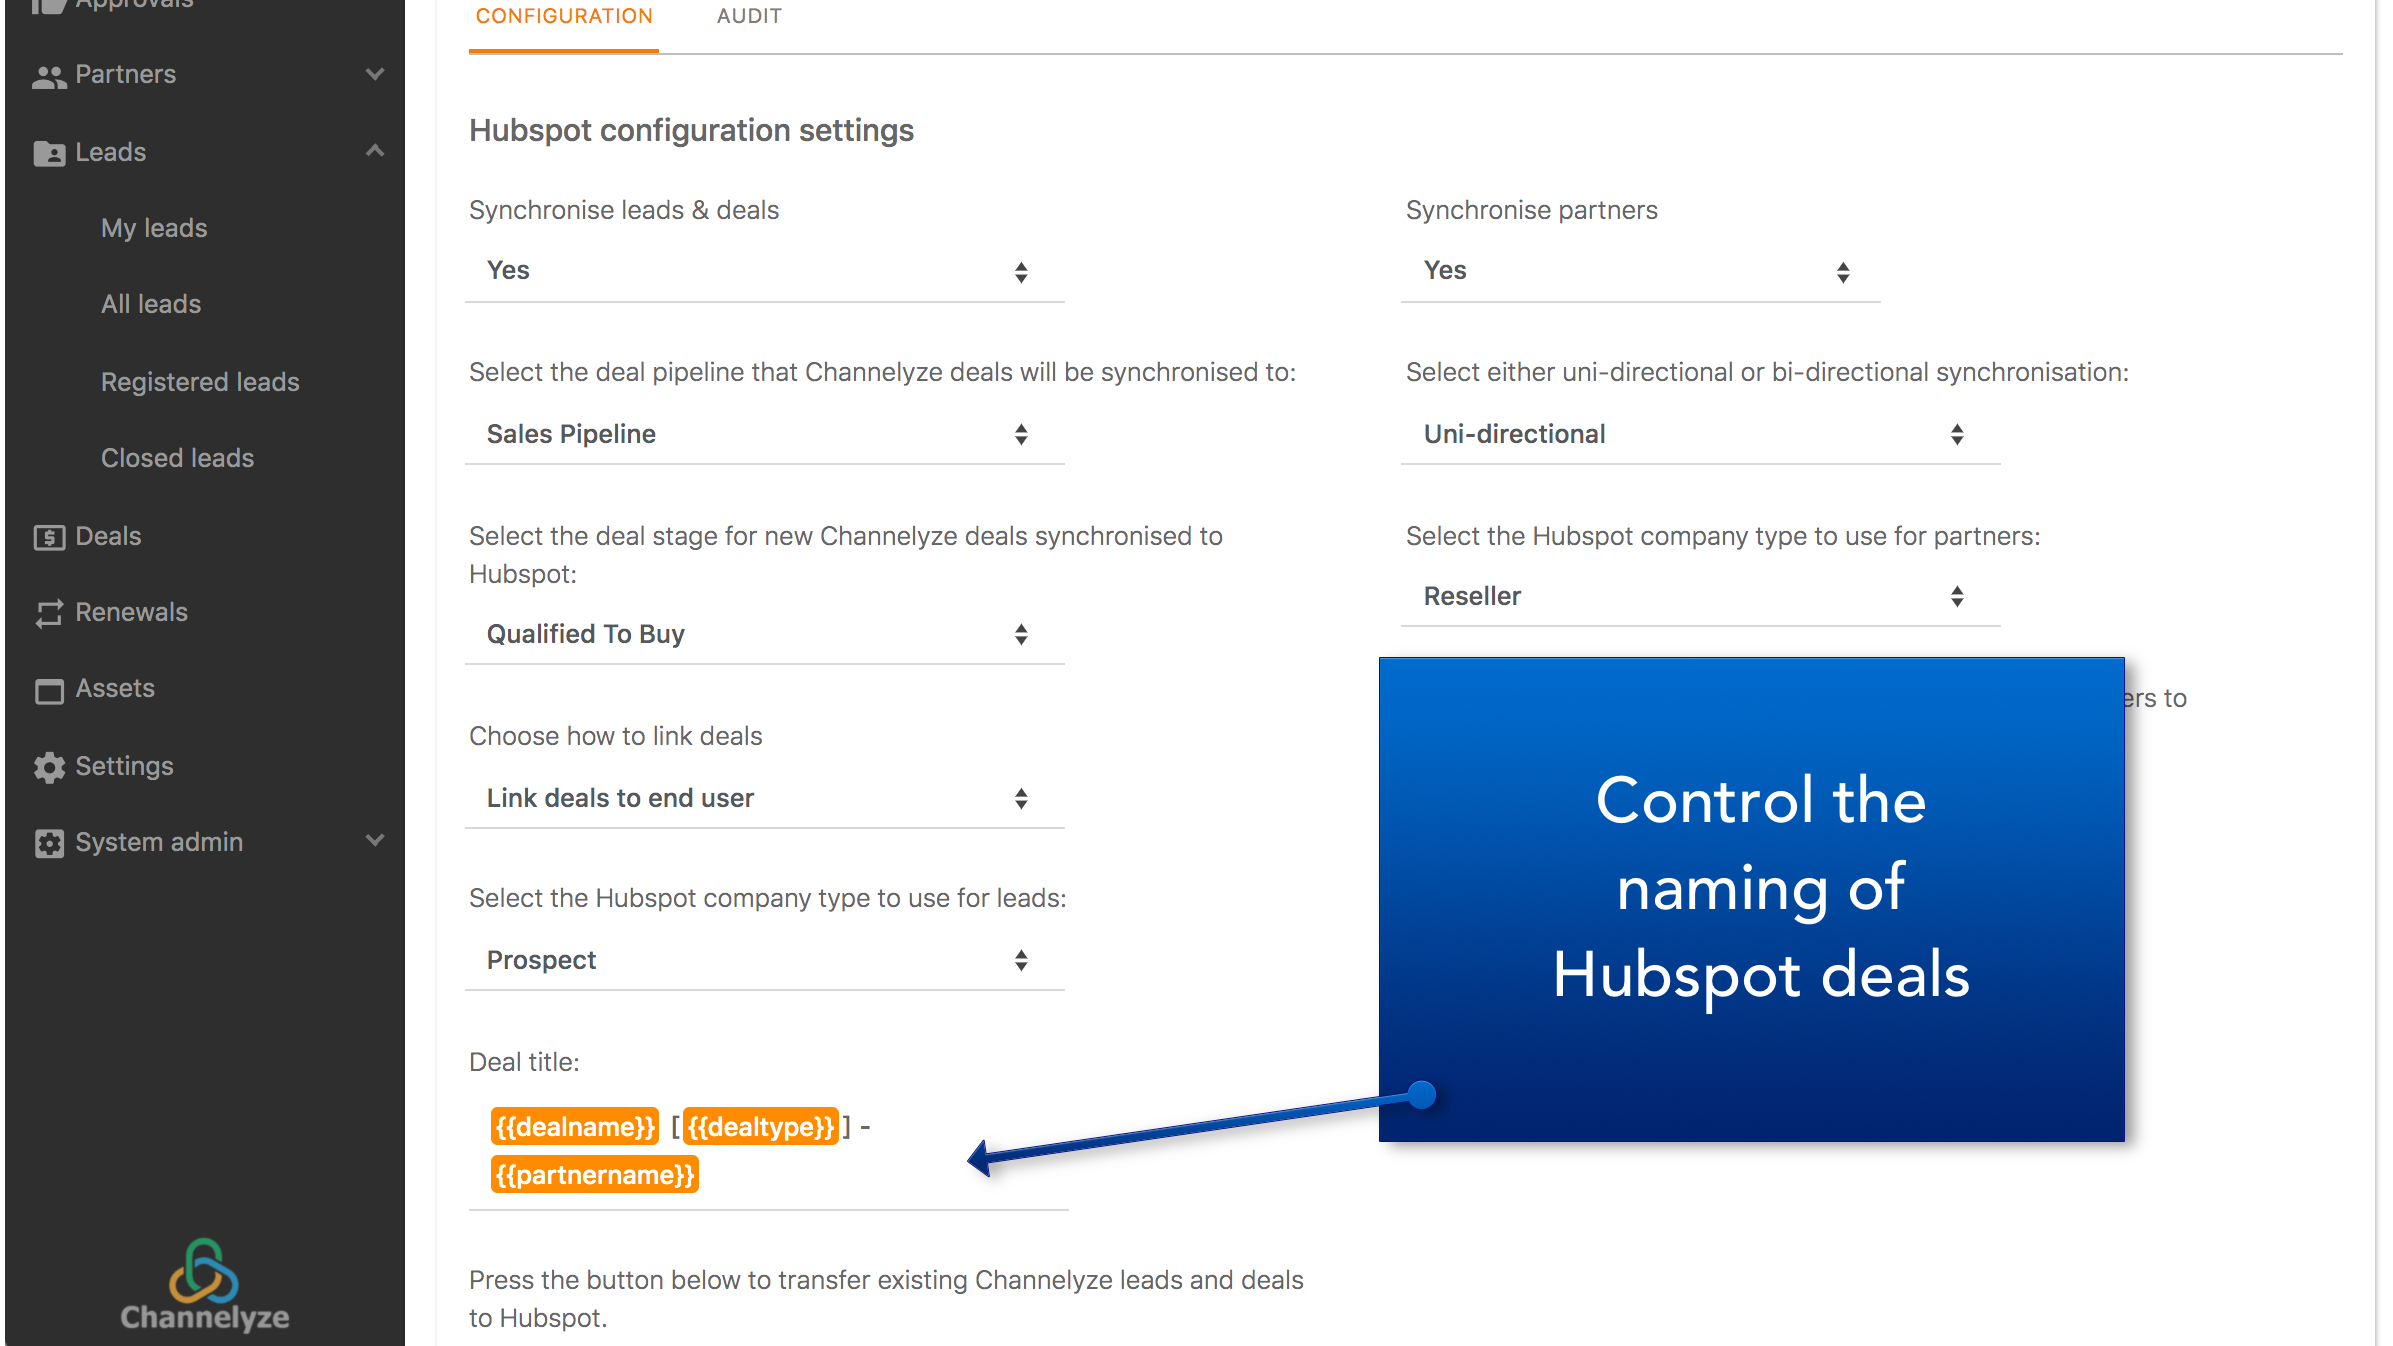Click the Partners people icon
This screenshot has height=1346, width=2393.
[x=49, y=76]
